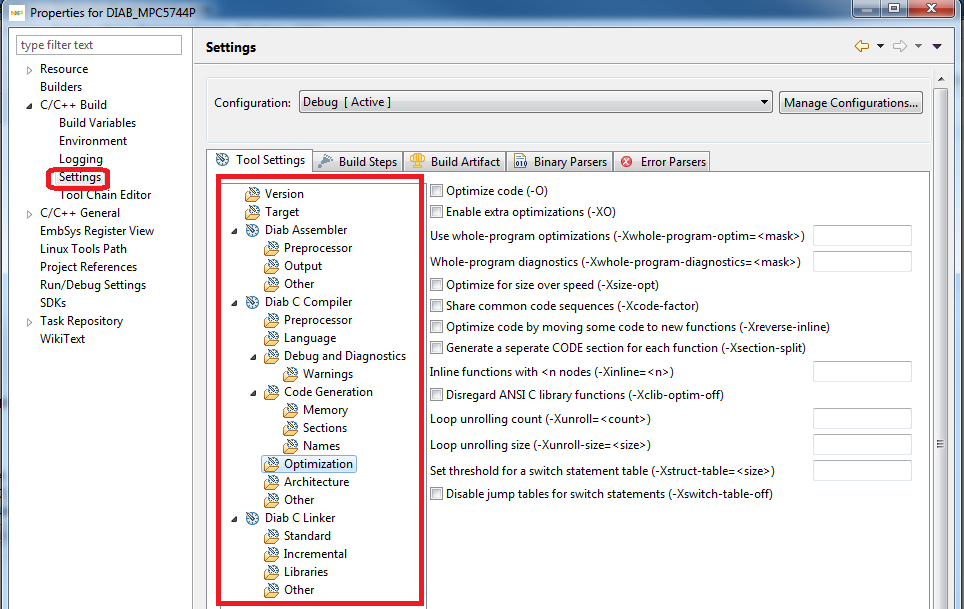Toggle the -Xreverse-inline optimization checkbox
This screenshot has width=964, height=609.
point(437,326)
